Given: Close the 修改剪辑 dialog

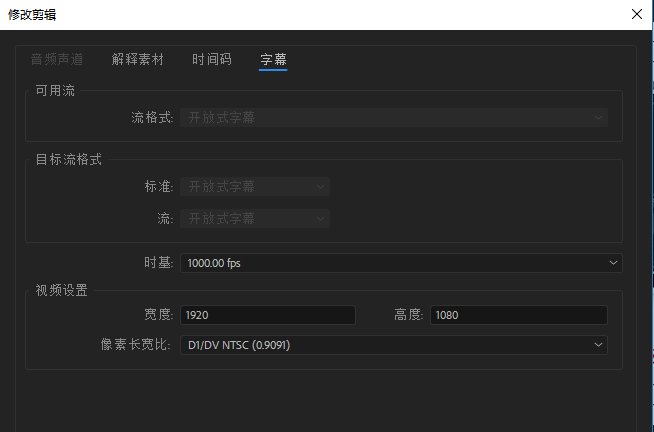Looking at the screenshot, I should pos(636,14).
